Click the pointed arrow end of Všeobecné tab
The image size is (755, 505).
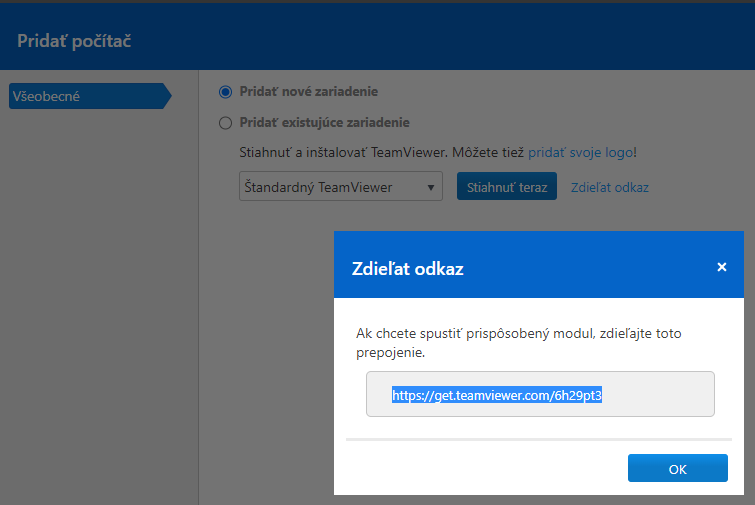click(167, 96)
